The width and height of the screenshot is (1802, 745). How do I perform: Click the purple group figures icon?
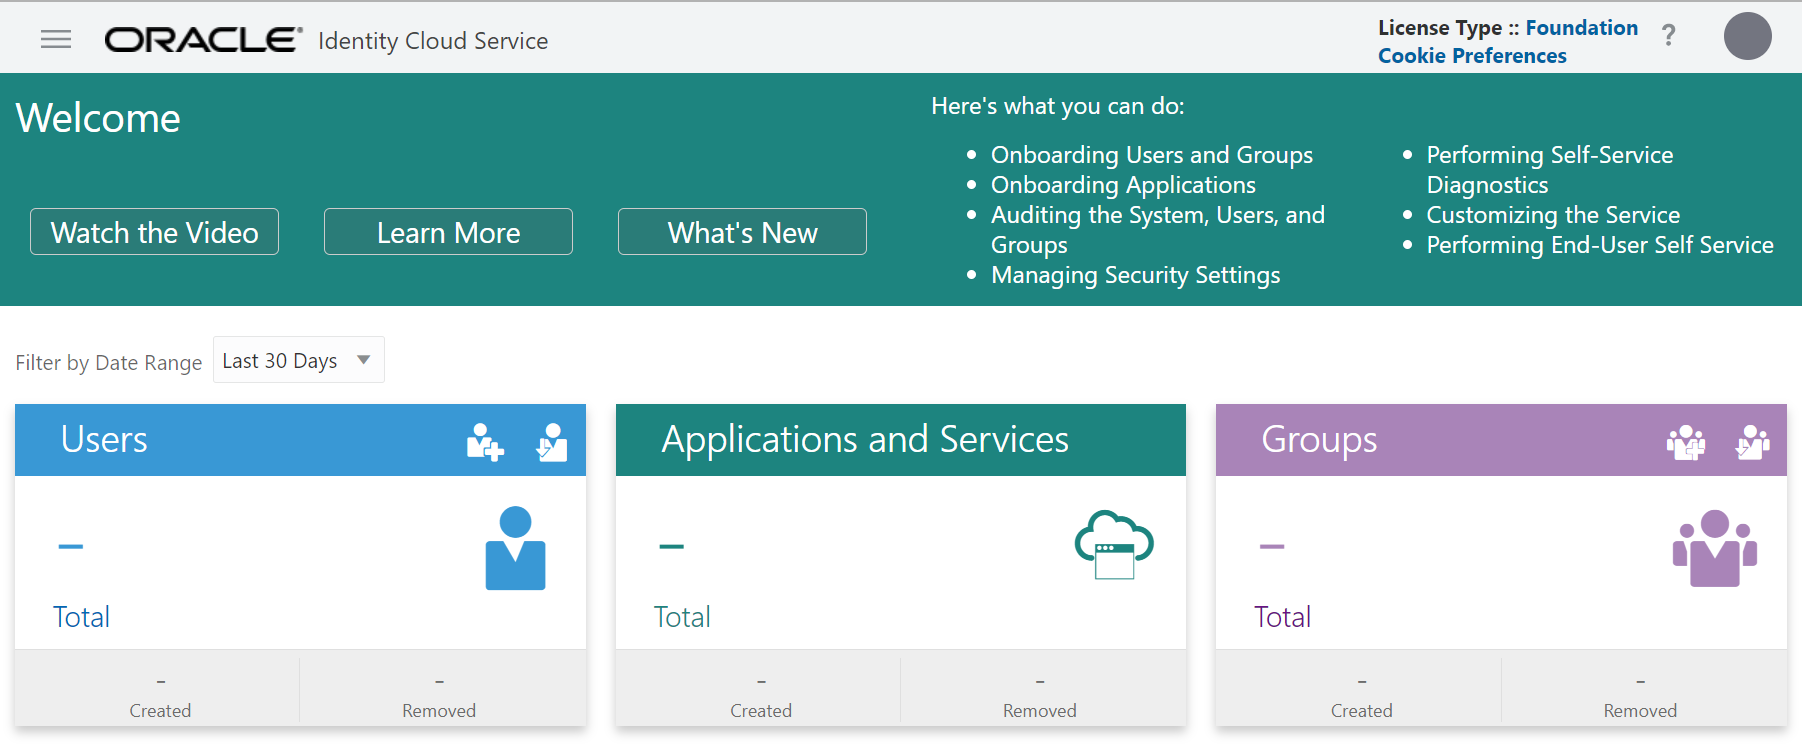tap(1715, 548)
